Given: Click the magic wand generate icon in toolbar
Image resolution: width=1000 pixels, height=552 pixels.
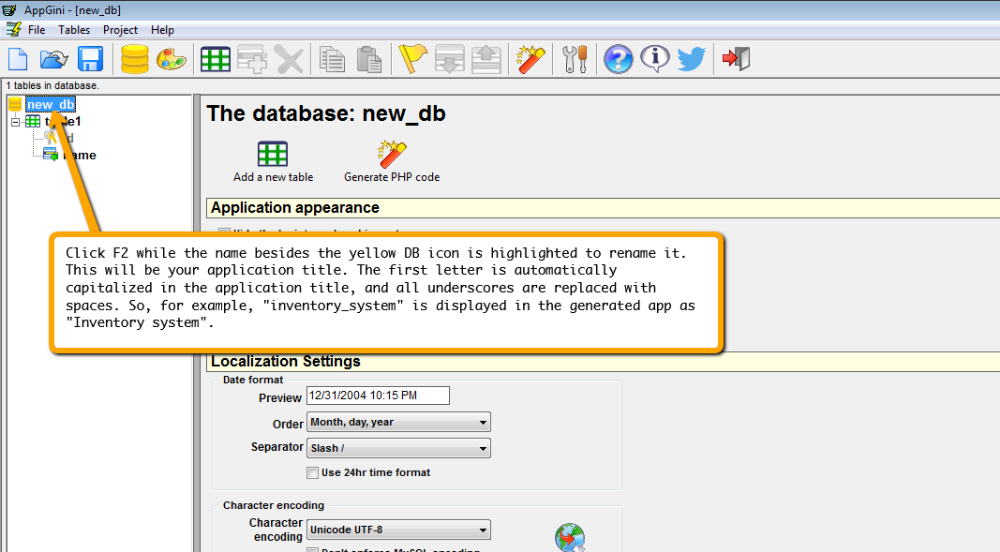Looking at the screenshot, I should coord(531,59).
